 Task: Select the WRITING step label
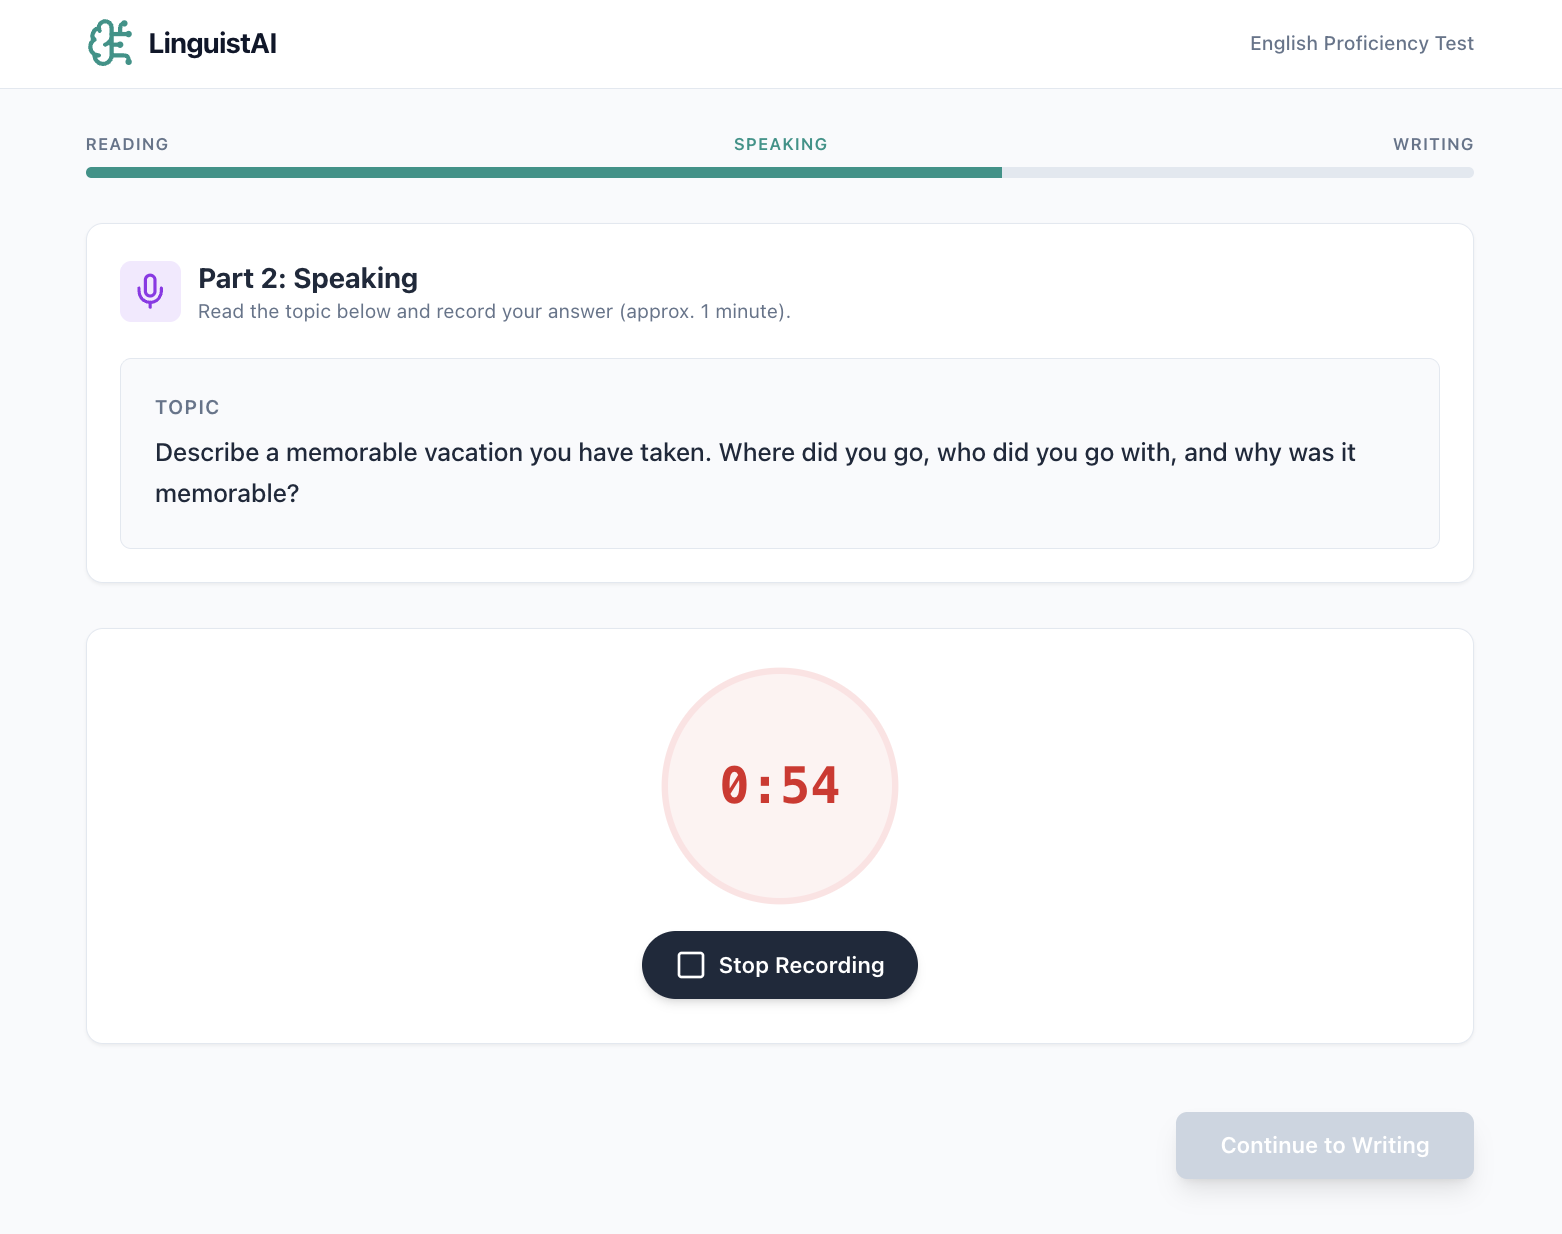pyautogui.click(x=1432, y=144)
